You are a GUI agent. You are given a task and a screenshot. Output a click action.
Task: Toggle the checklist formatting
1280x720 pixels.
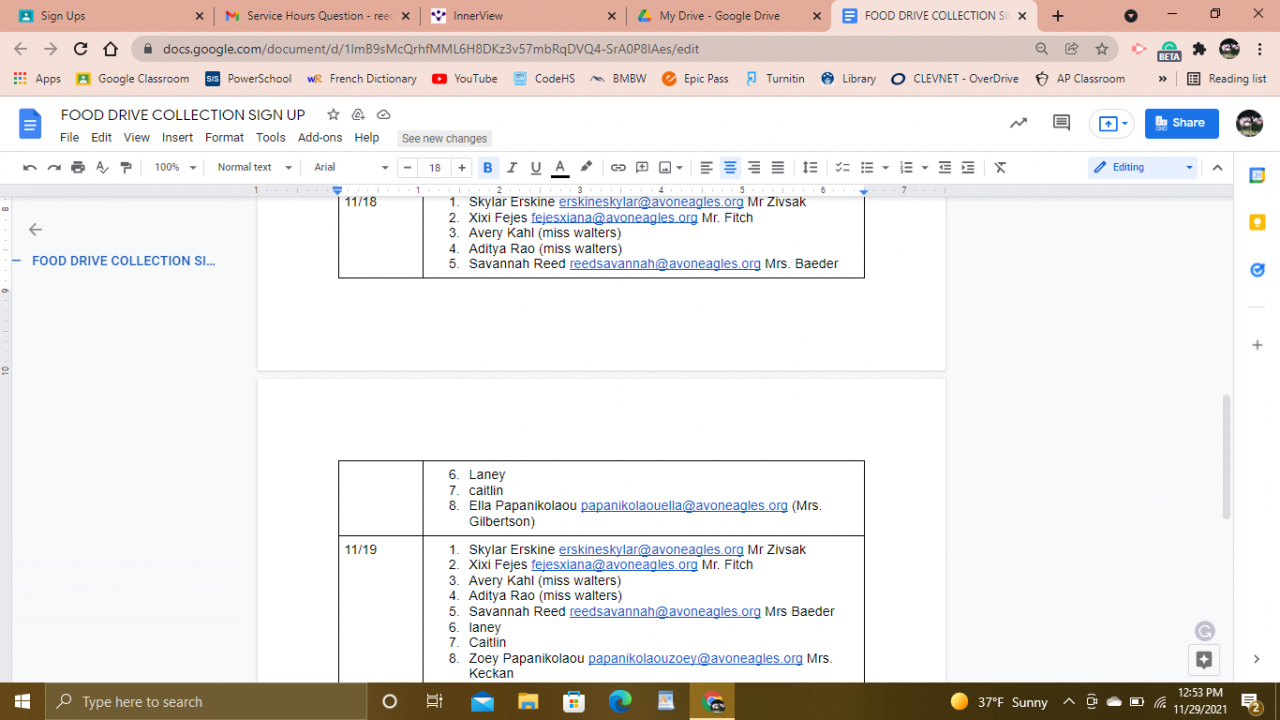pyautogui.click(x=843, y=168)
